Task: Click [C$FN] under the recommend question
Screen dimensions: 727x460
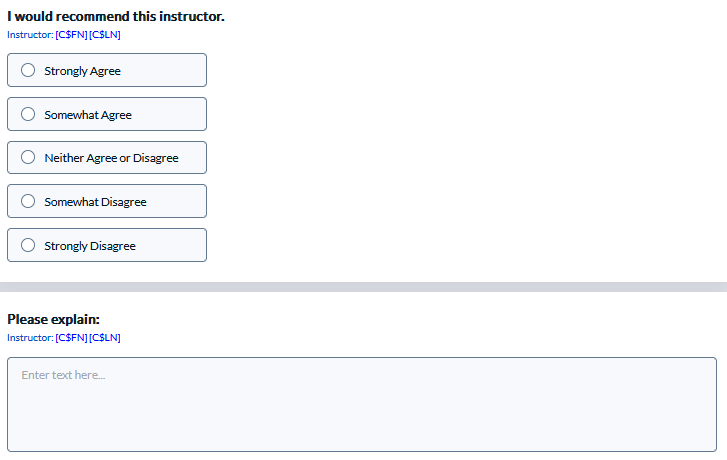Action: tap(71, 35)
